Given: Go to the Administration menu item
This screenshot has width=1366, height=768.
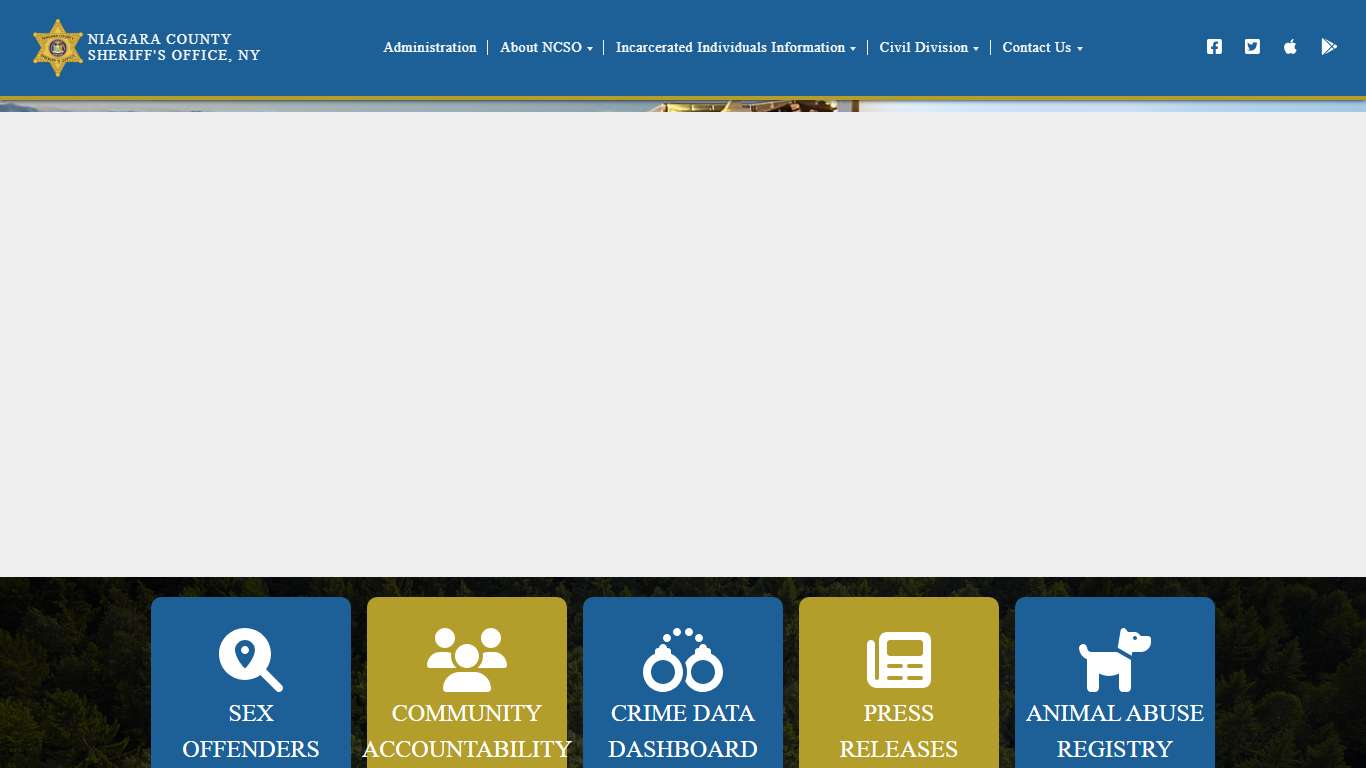Looking at the screenshot, I should (430, 48).
